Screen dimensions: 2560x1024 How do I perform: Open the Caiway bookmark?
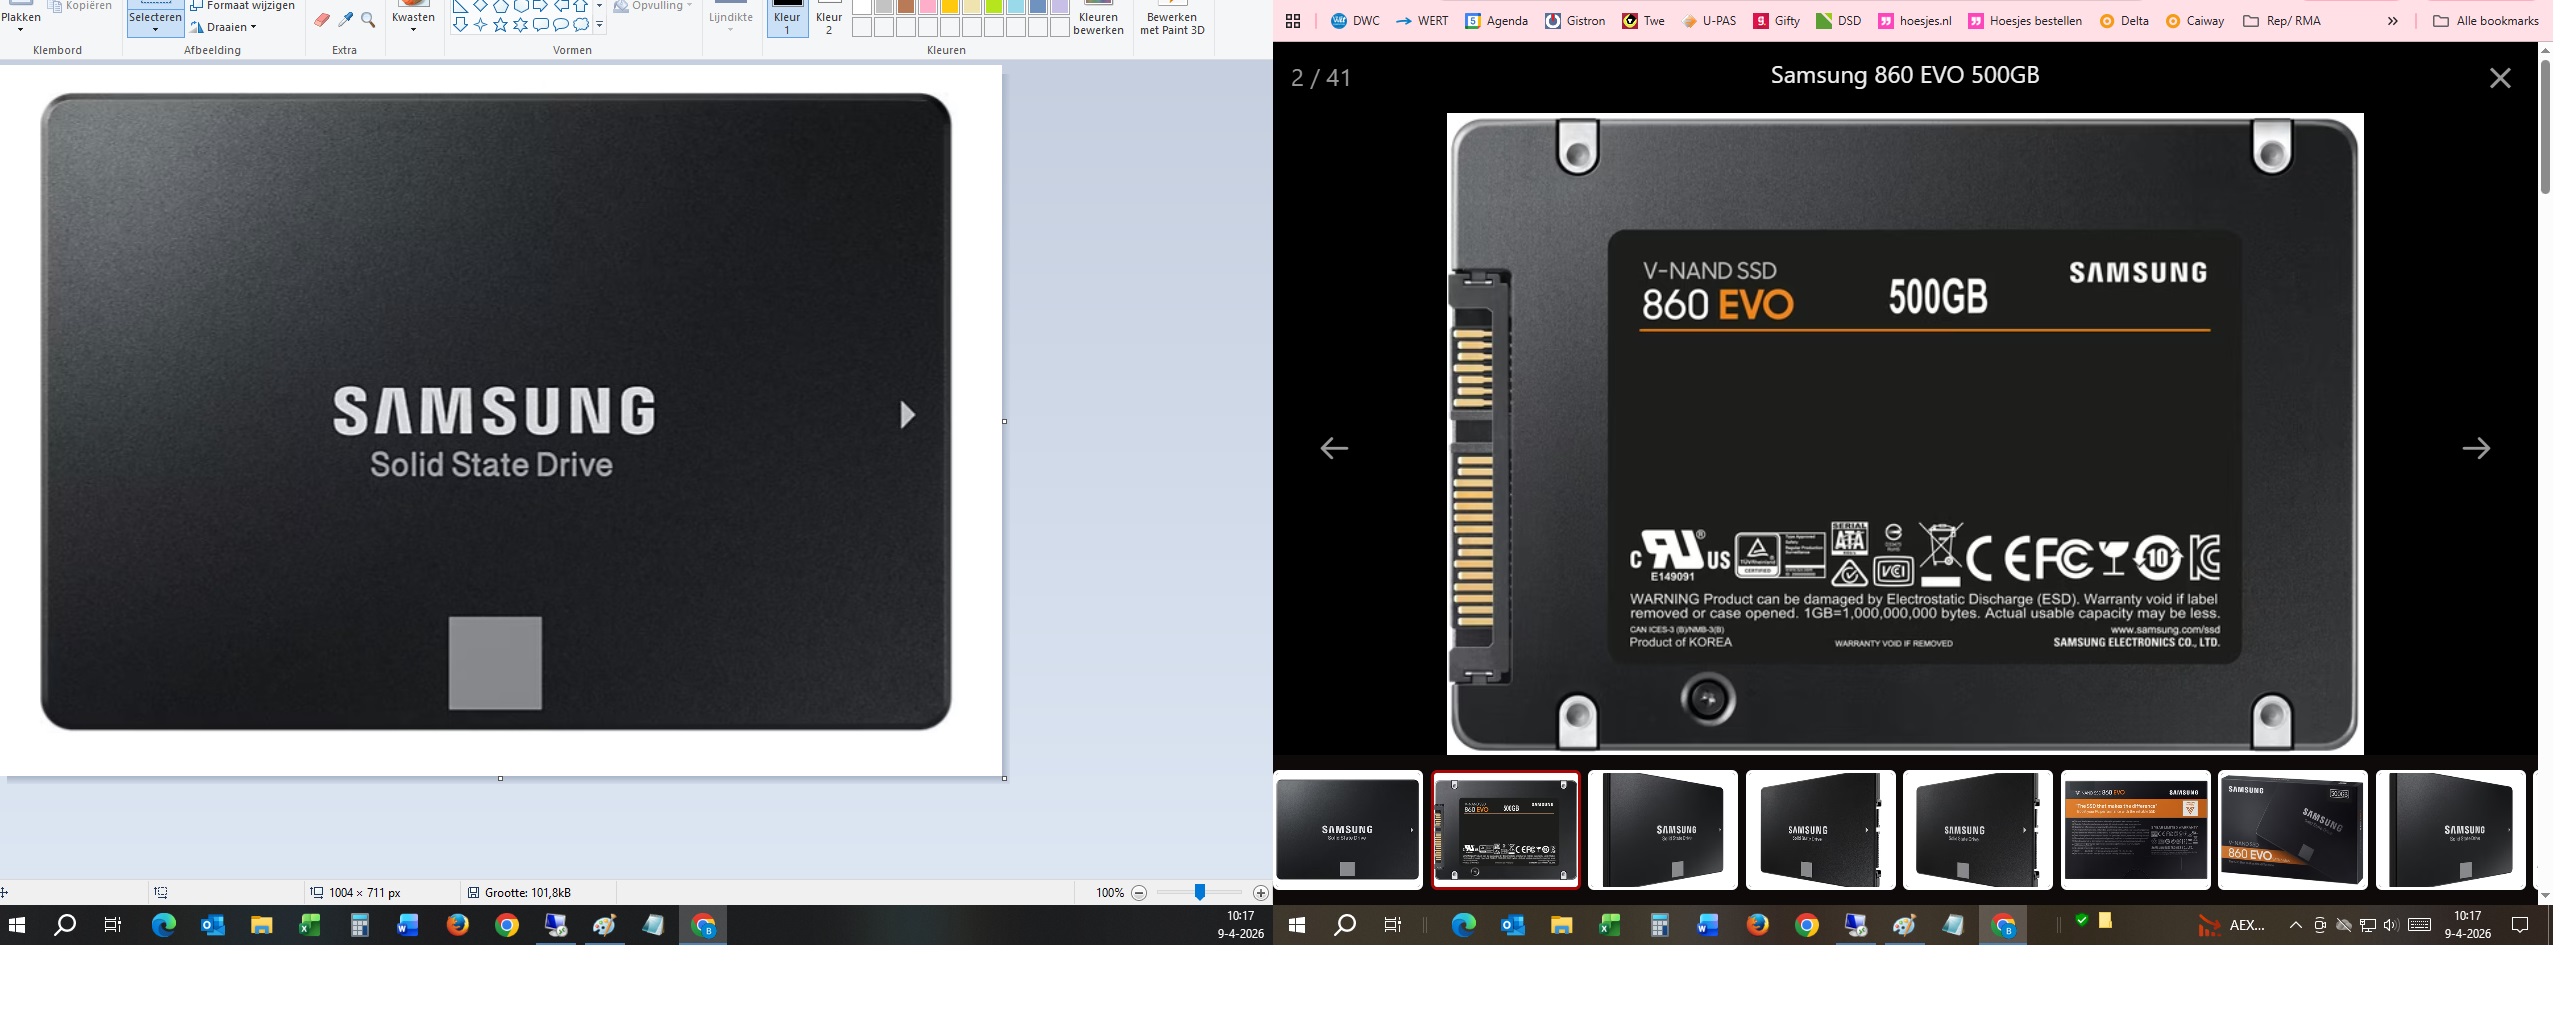pyautogui.click(x=2194, y=21)
